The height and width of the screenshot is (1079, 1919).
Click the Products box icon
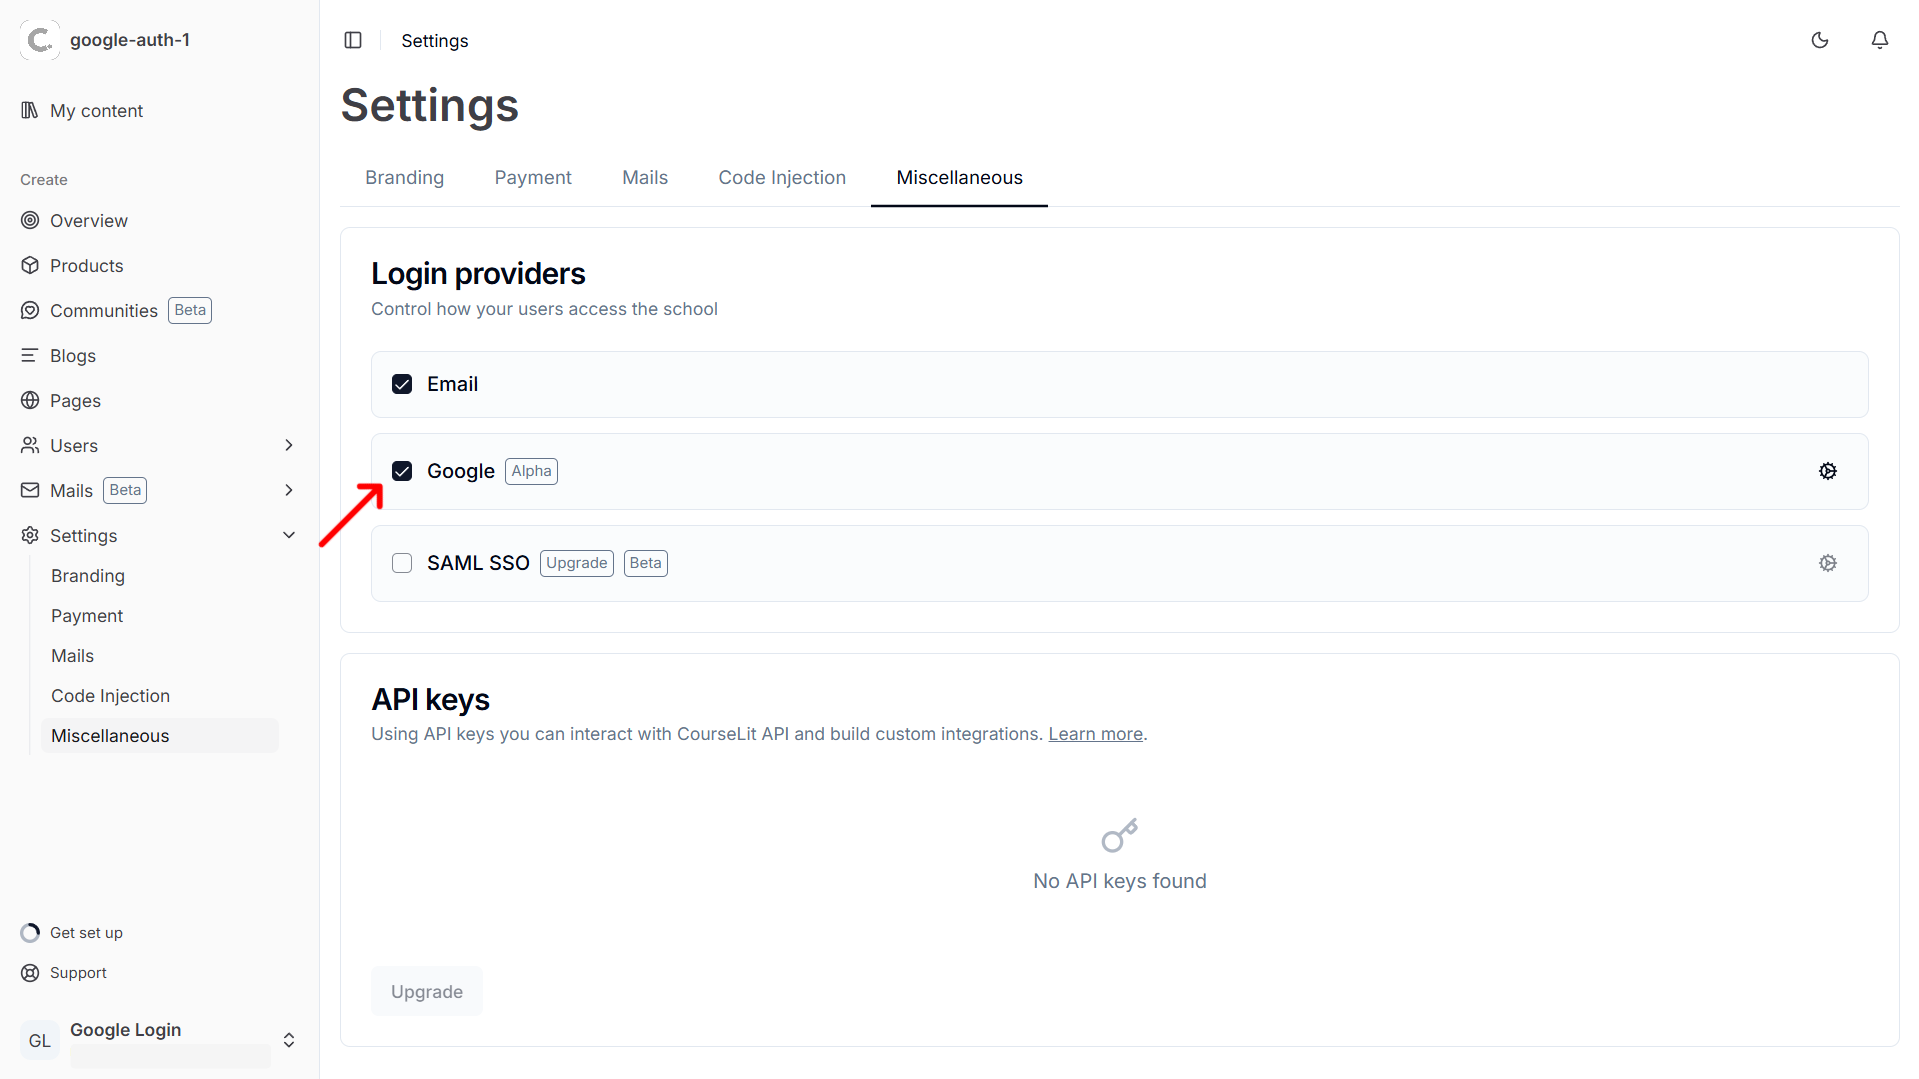[30, 265]
